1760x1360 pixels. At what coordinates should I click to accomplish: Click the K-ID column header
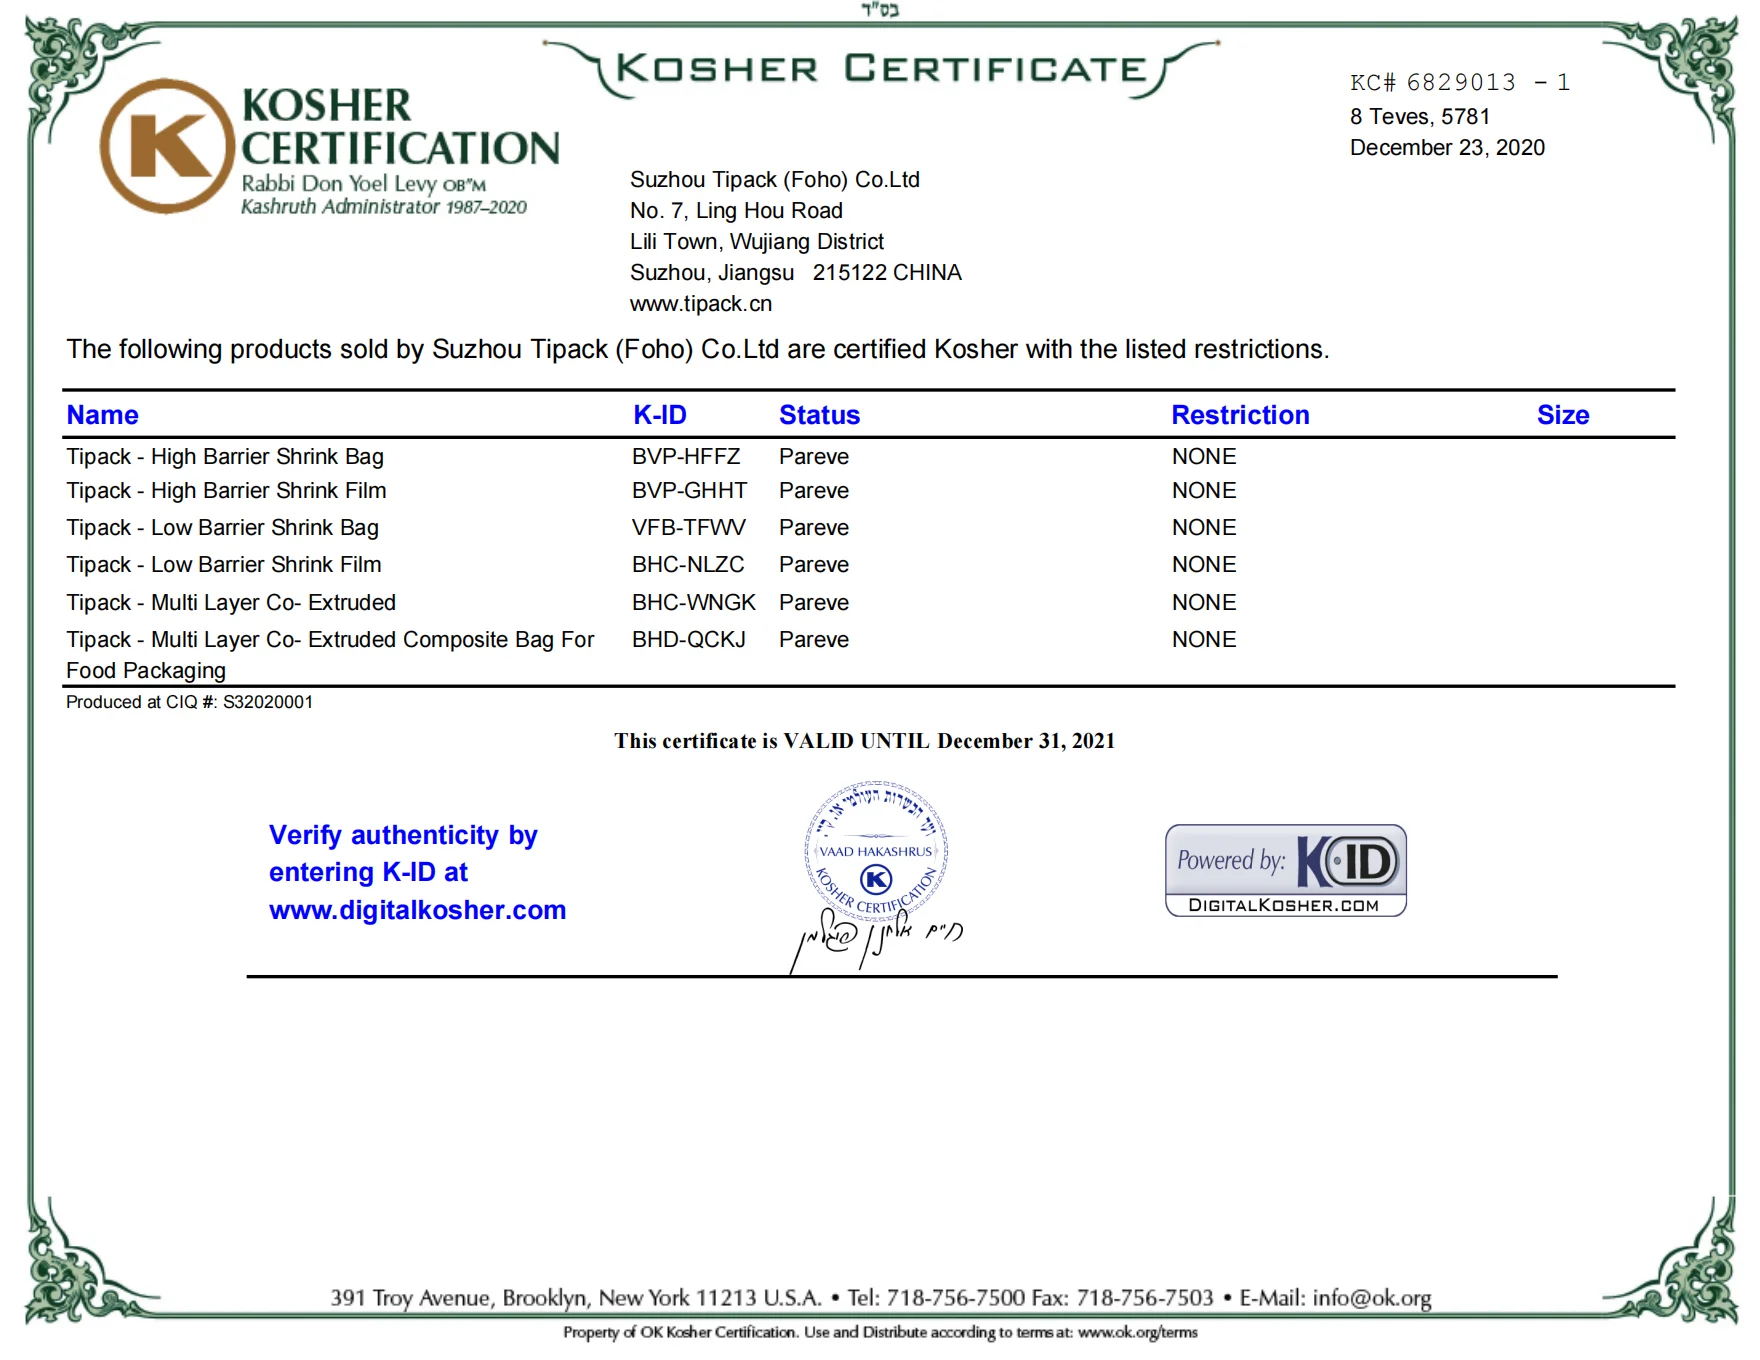pyautogui.click(x=660, y=415)
